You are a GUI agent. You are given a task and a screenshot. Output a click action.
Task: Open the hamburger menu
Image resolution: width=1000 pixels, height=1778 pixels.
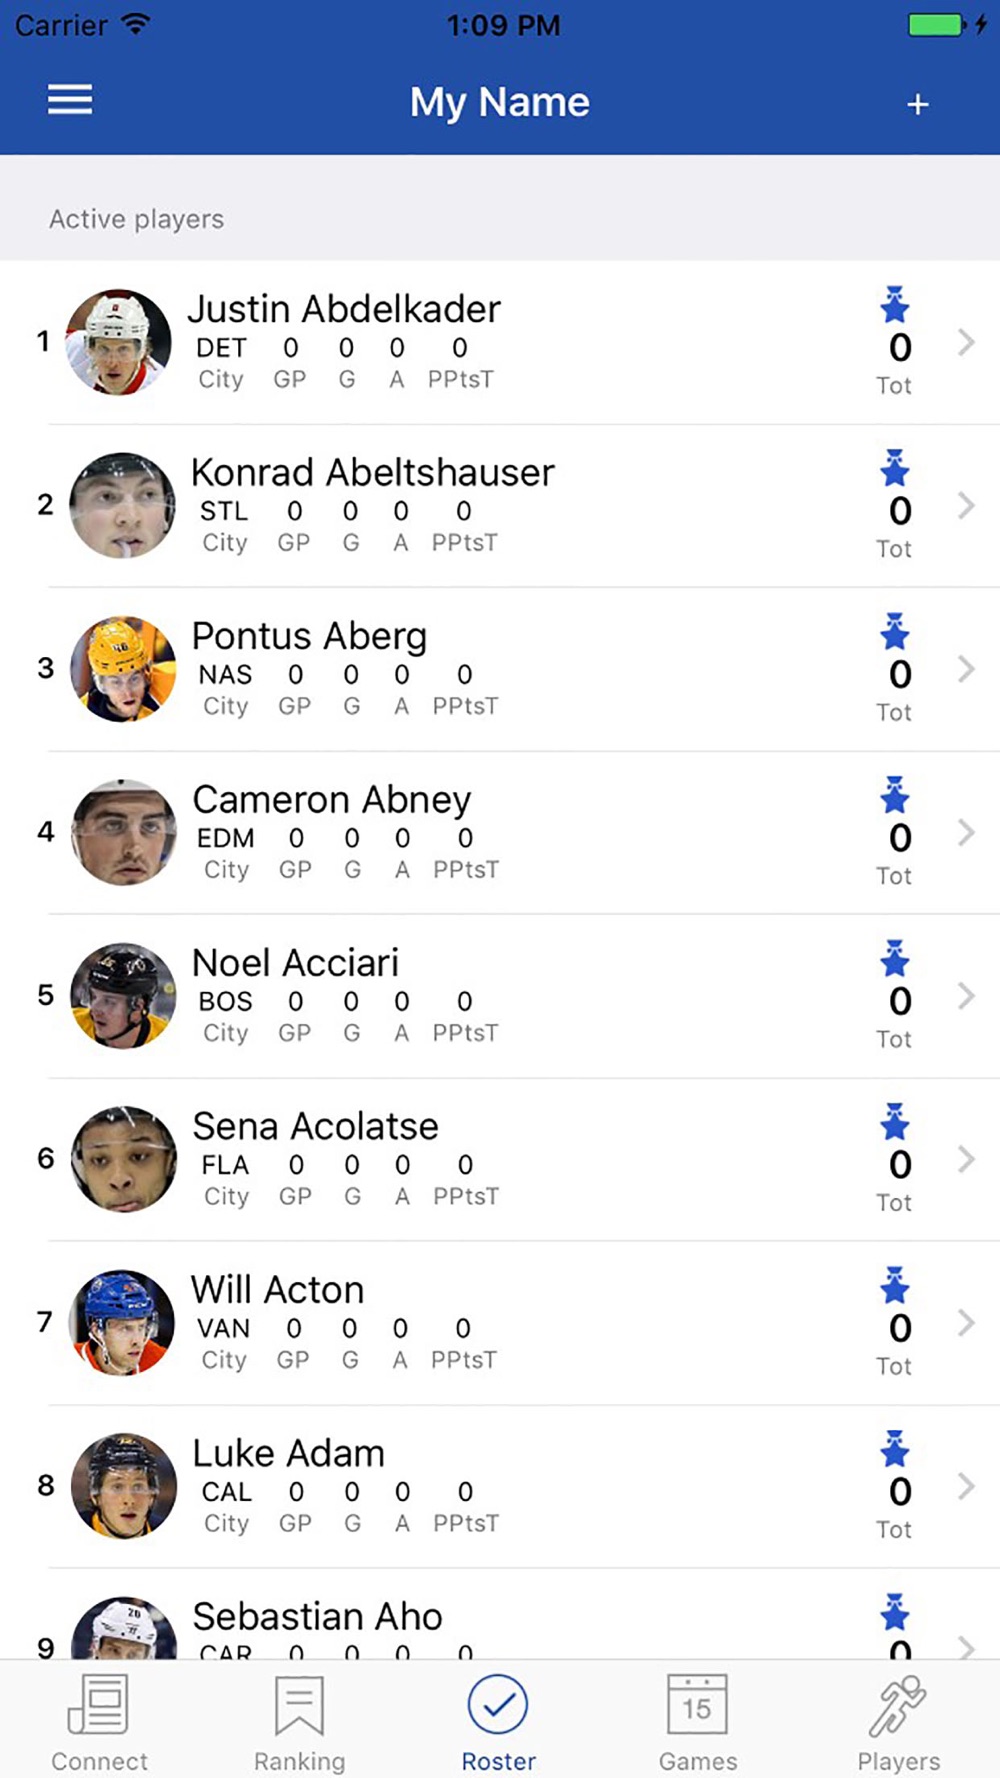[70, 100]
